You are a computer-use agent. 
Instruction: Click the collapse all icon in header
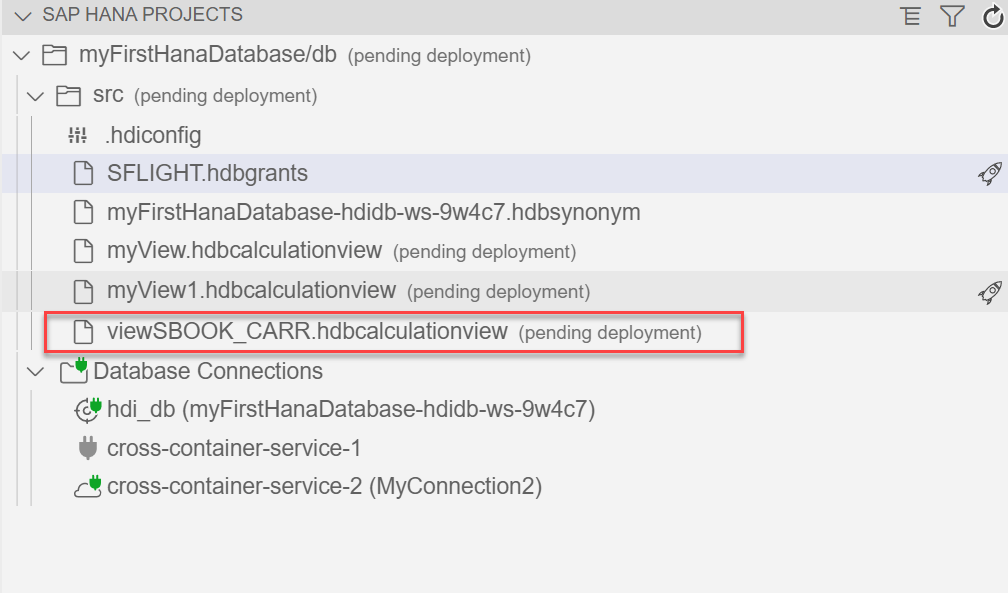pos(910,16)
